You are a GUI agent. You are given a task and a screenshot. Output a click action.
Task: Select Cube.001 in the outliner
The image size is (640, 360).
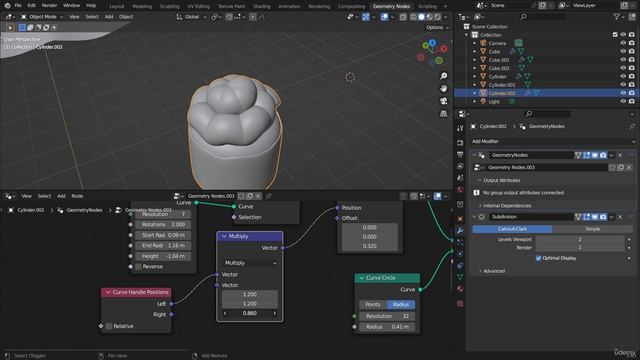[499, 60]
